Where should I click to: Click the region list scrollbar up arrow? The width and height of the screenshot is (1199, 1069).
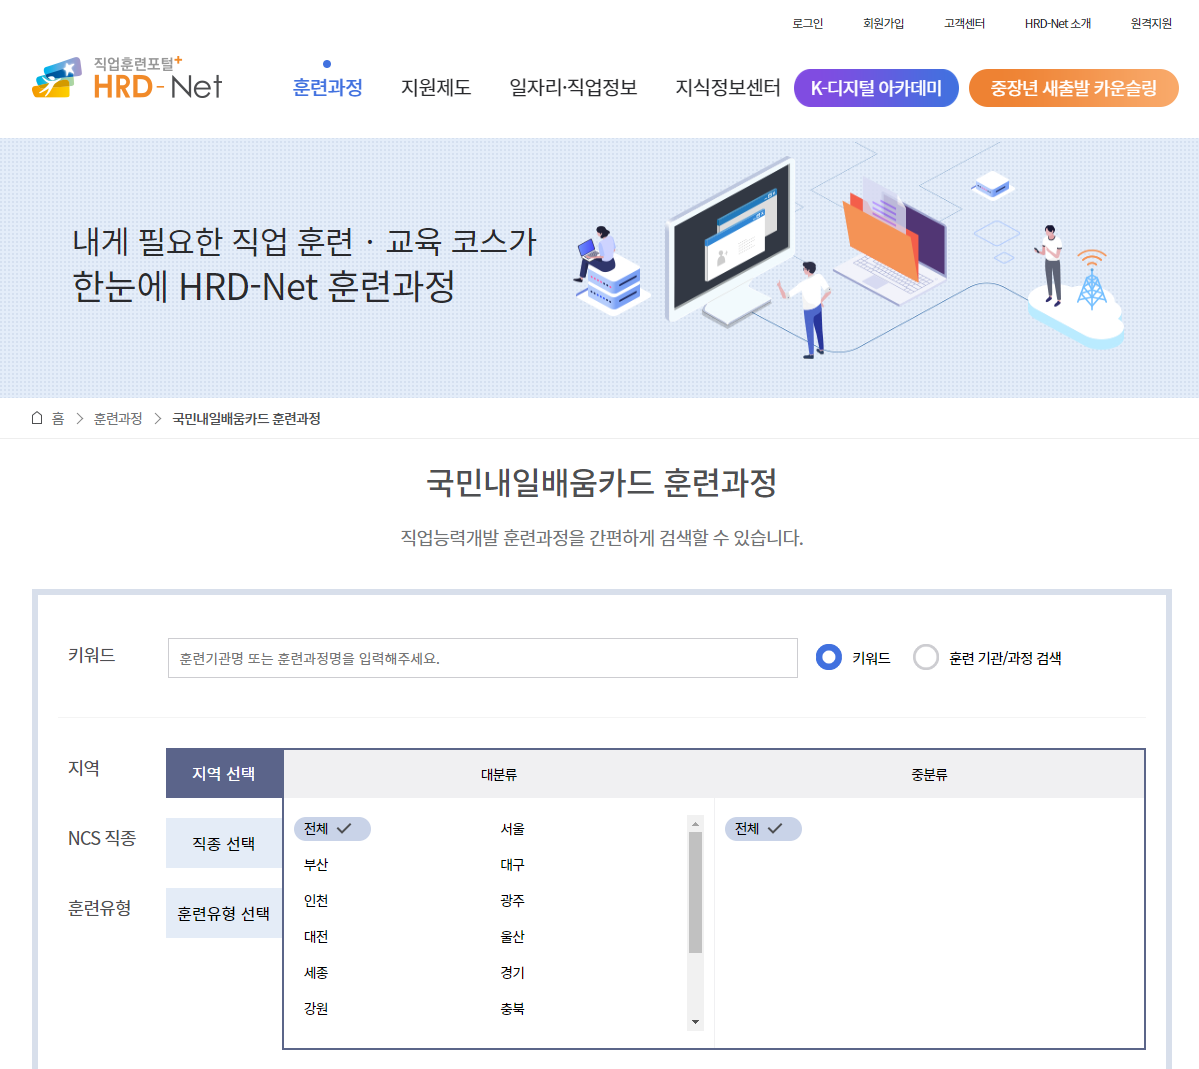[x=695, y=824]
